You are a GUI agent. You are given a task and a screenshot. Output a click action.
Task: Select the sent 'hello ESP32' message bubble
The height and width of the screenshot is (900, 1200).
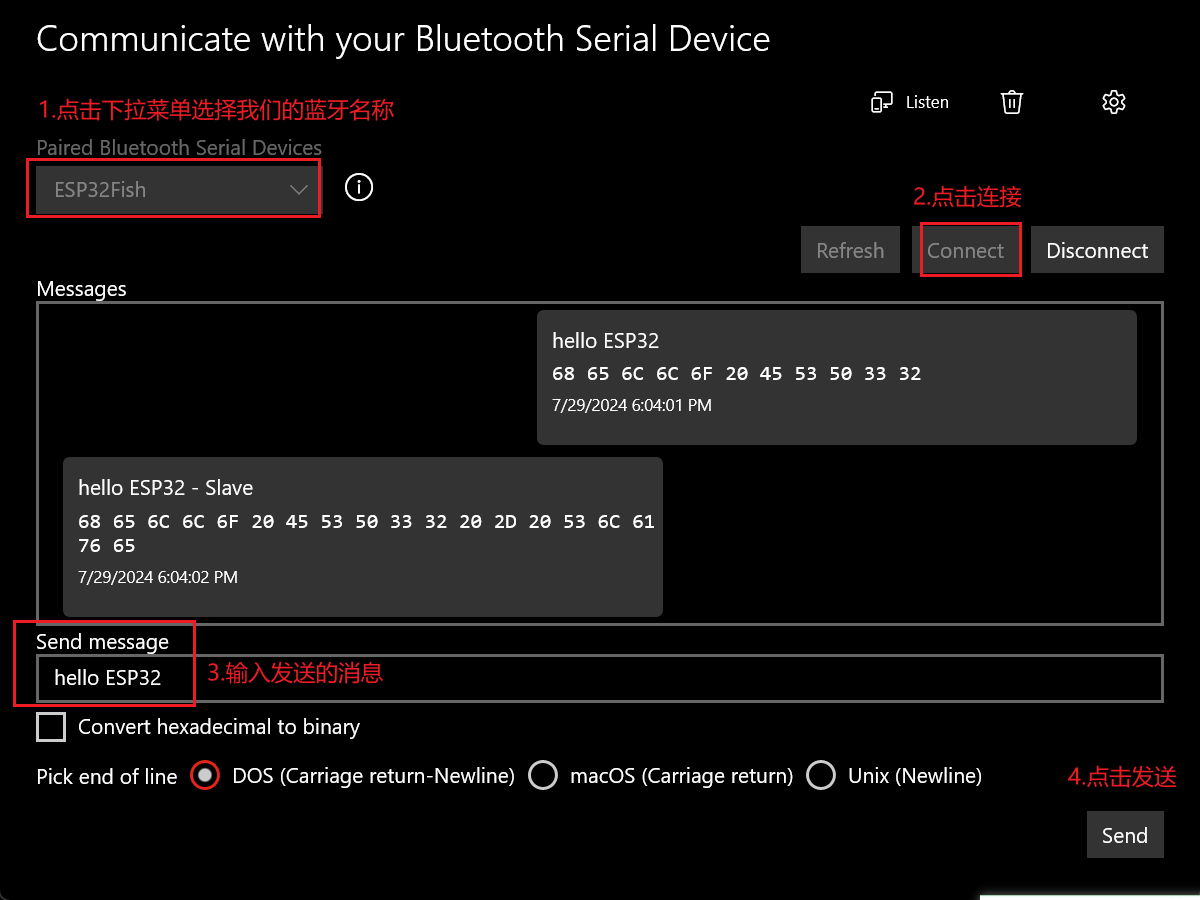[x=837, y=377]
